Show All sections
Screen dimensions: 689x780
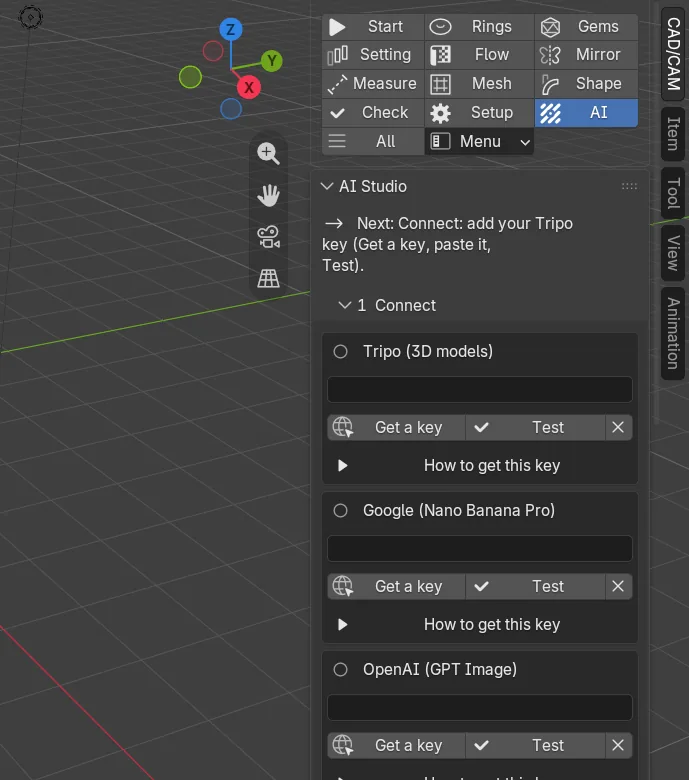373,141
